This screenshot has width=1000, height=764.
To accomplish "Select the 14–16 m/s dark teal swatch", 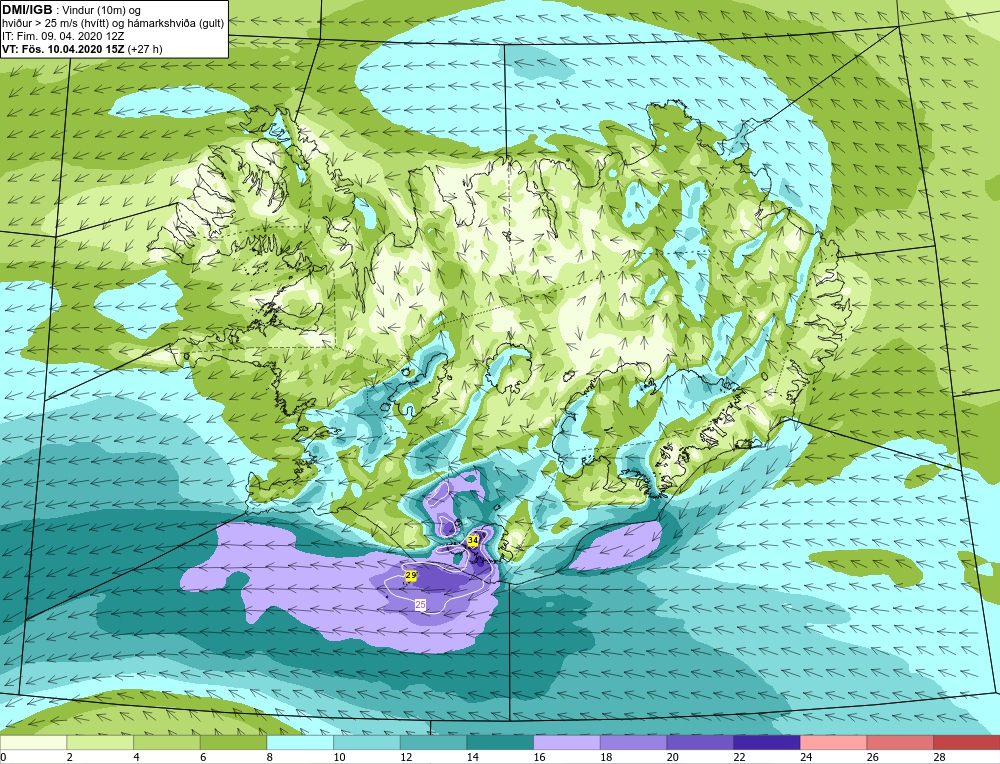I will coord(500,743).
